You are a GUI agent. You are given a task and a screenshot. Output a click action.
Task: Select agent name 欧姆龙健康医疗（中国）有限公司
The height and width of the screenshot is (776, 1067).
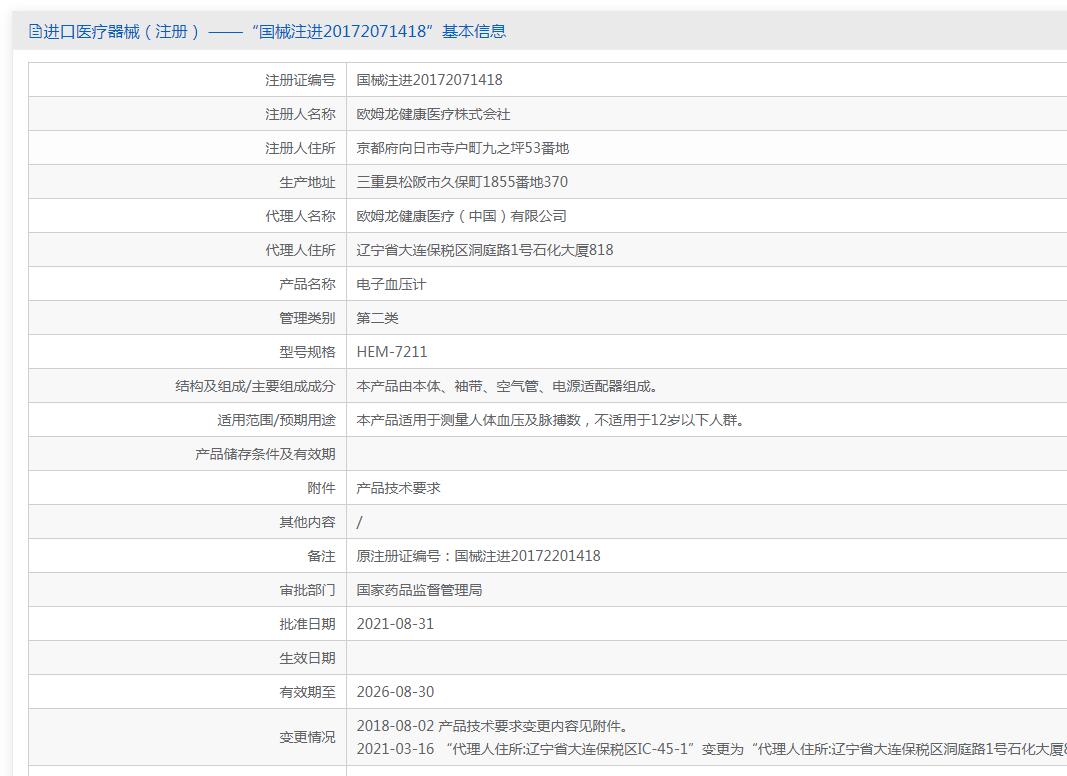click(461, 216)
